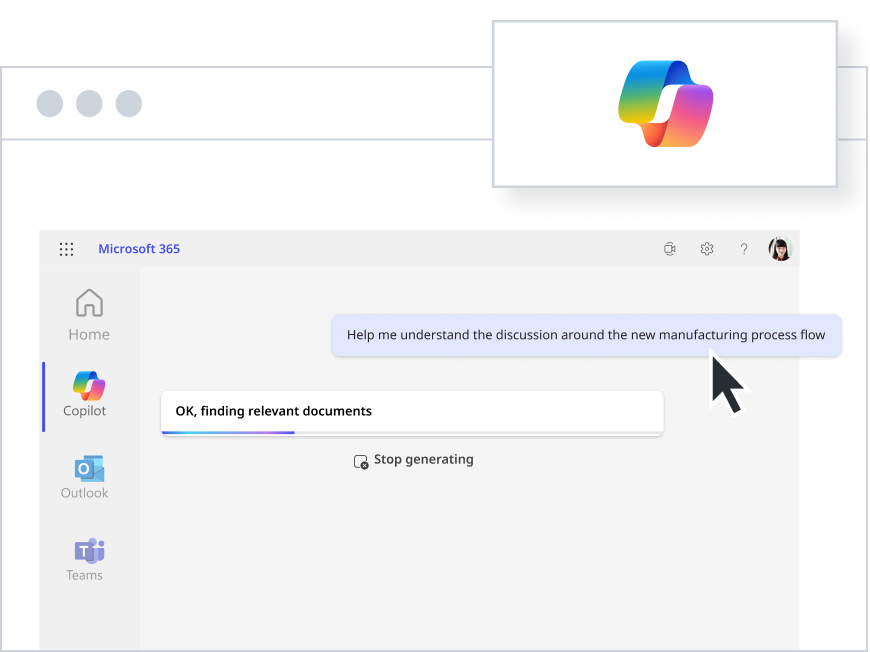Image resolution: width=870 pixels, height=652 pixels.
Task: Click the Stop generating button
Action: 414,460
